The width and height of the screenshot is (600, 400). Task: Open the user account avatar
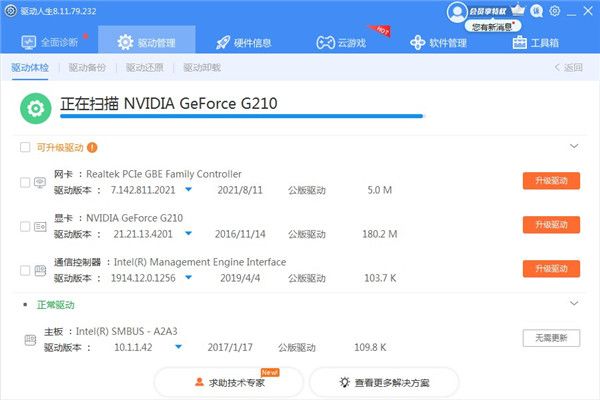point(457,11)
